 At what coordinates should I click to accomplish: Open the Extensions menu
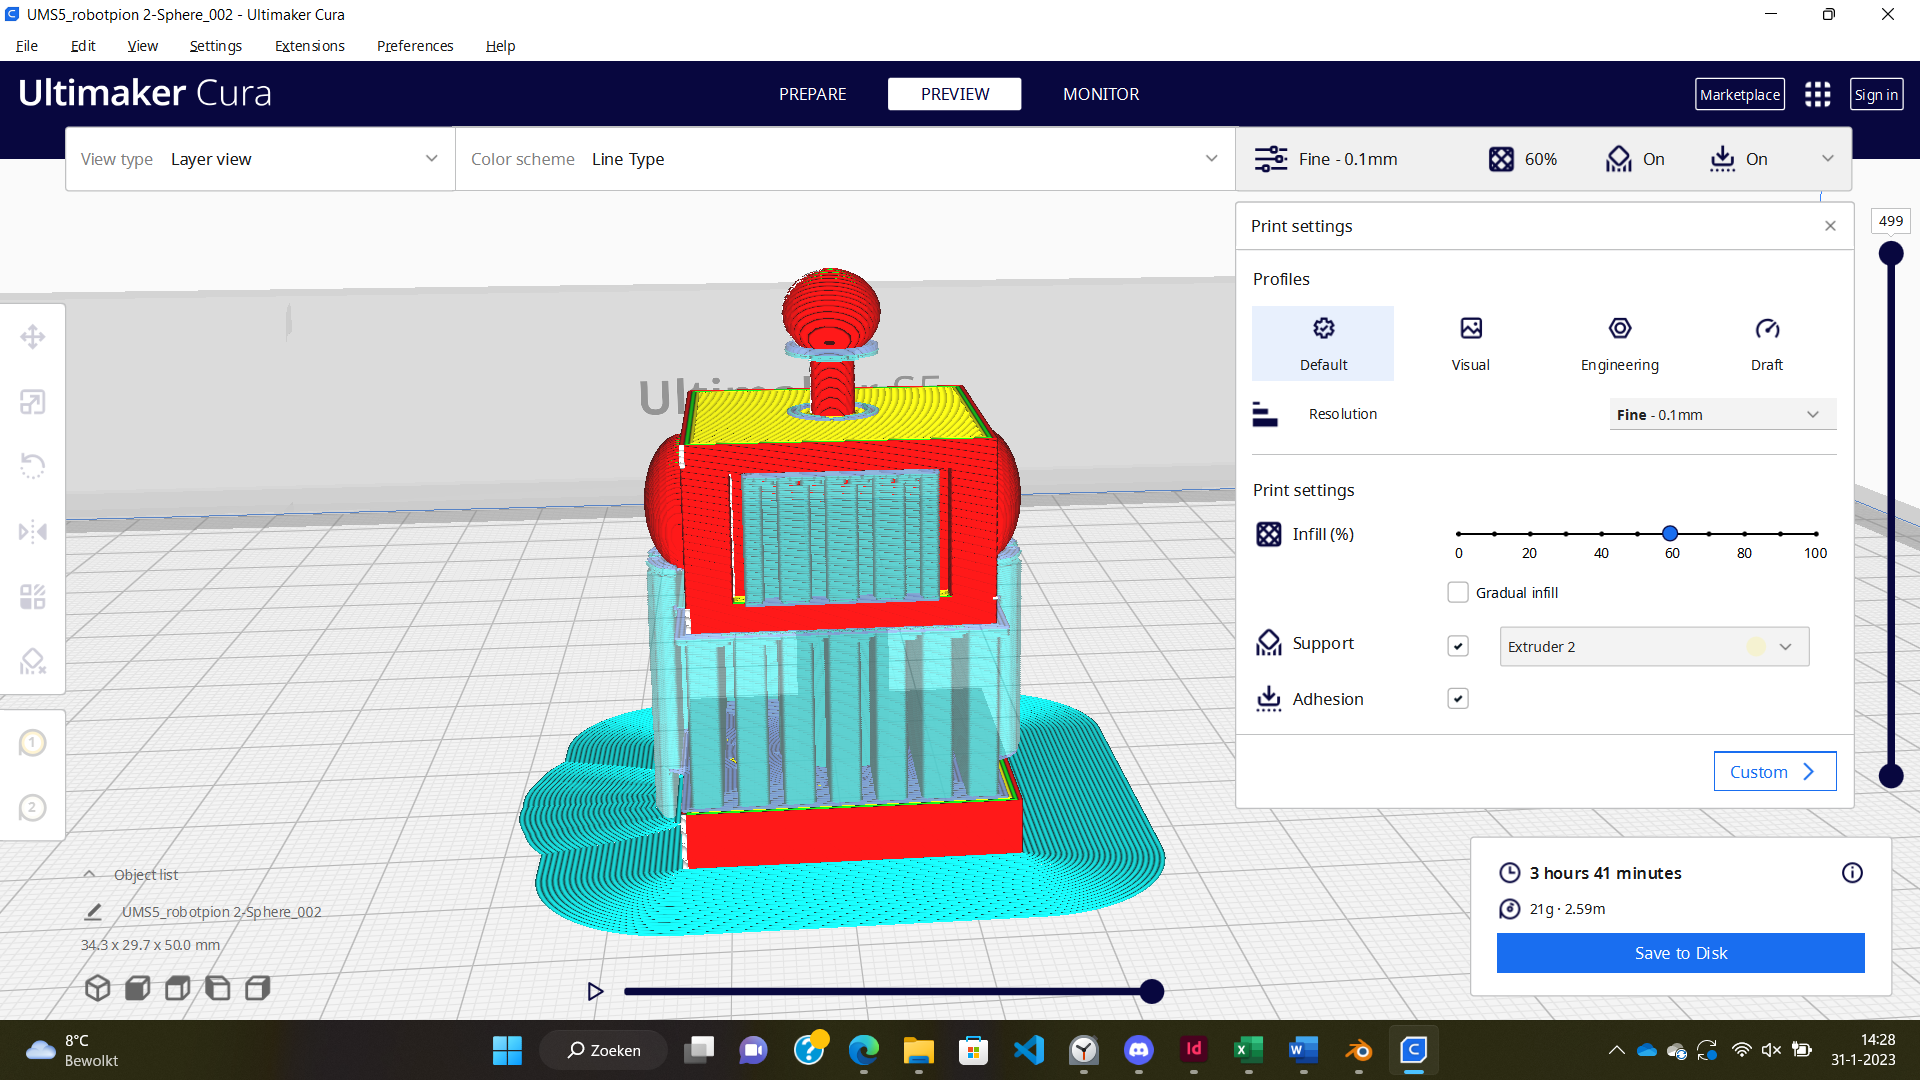(310, 46)
